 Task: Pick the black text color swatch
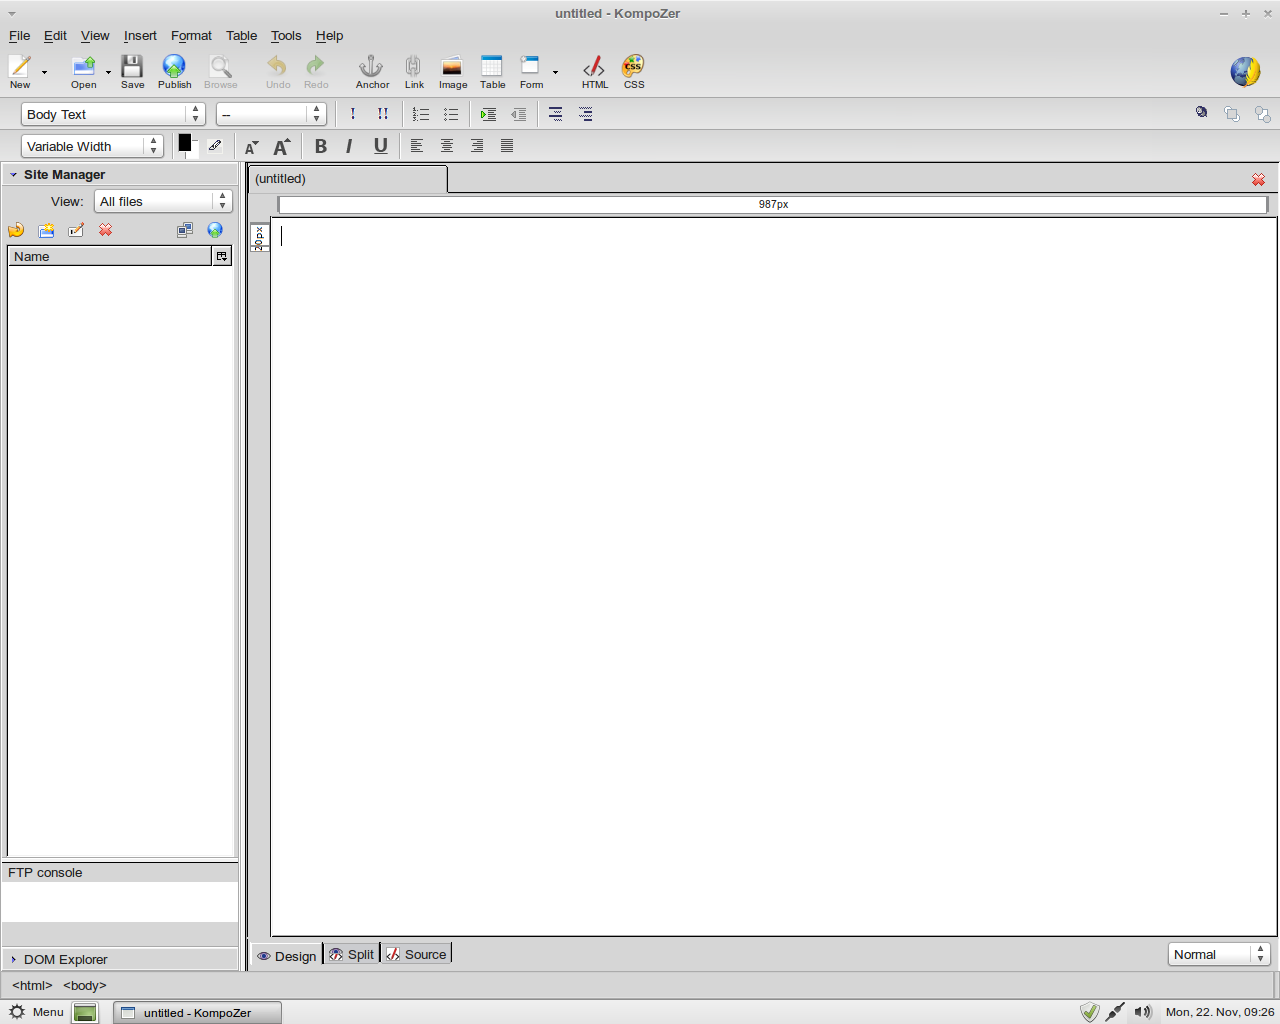[x=185, y=143]
